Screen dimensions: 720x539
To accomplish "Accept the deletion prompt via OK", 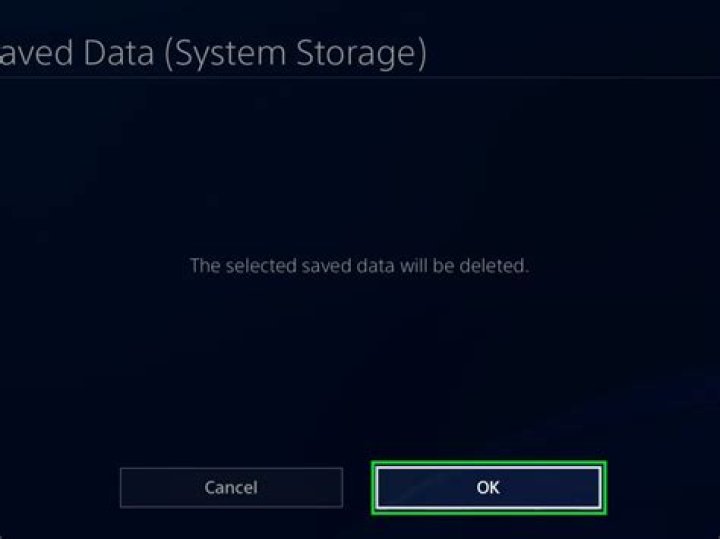I will [x=489, y=488].
